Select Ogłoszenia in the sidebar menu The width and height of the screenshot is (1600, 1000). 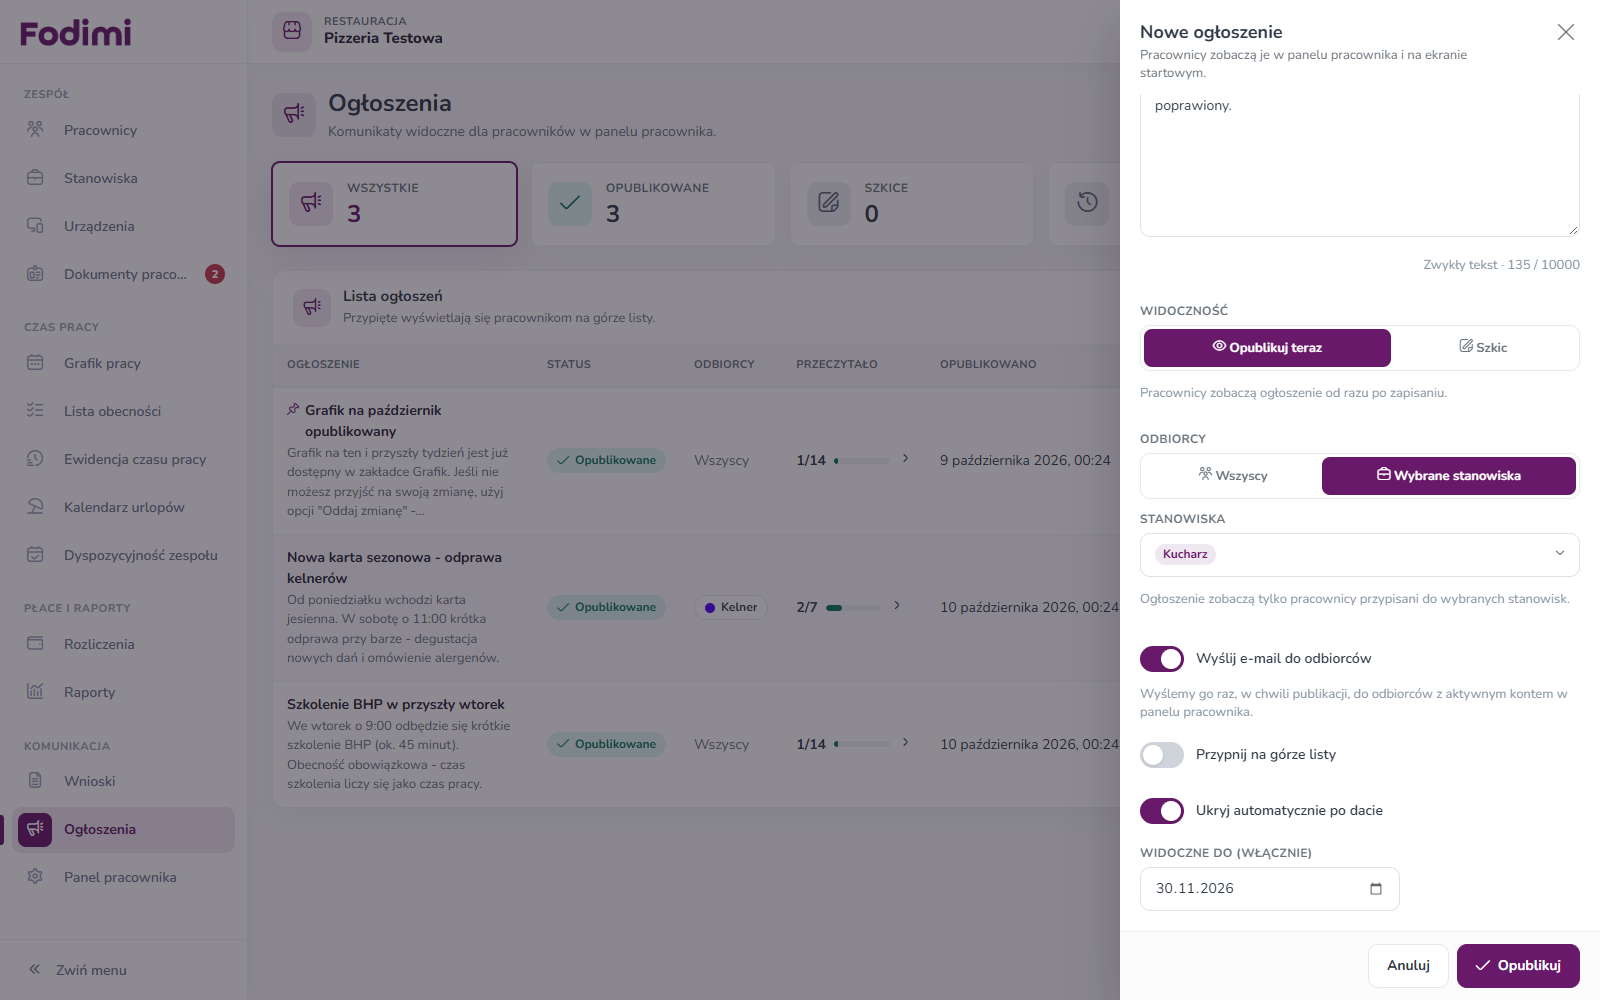[124, 830]
